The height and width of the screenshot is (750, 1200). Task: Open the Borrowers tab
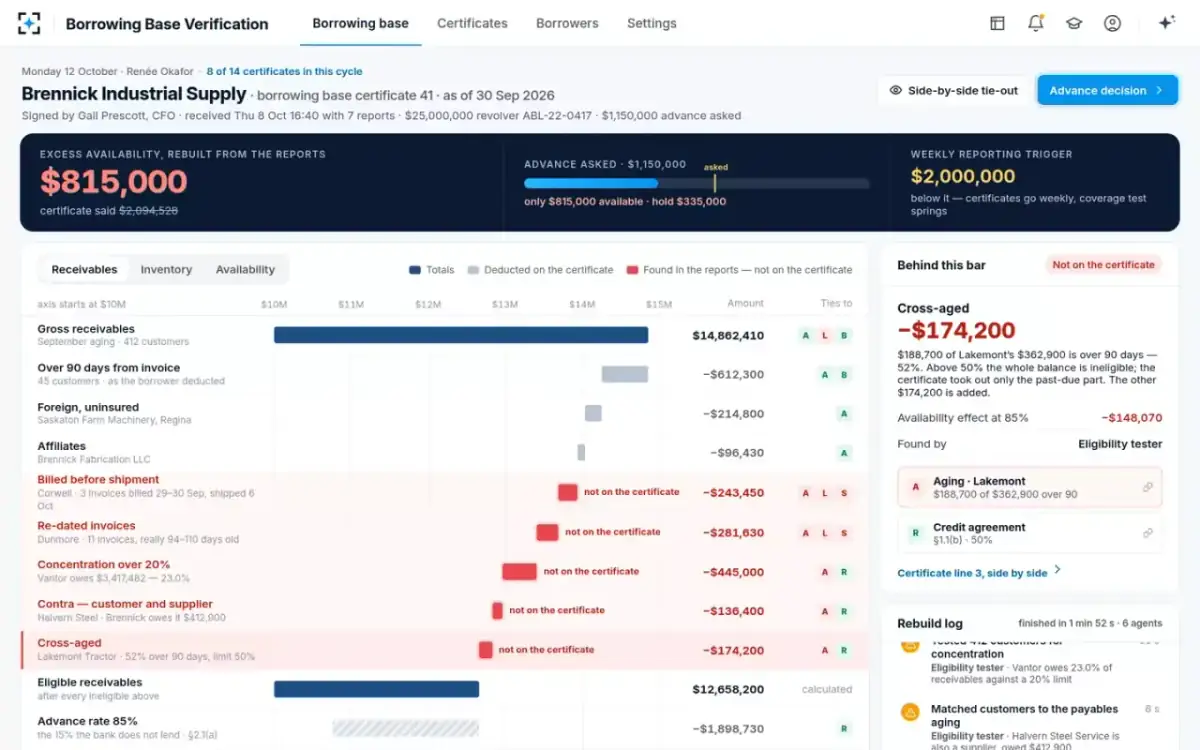pyautogui.click(x=567, y=23)
